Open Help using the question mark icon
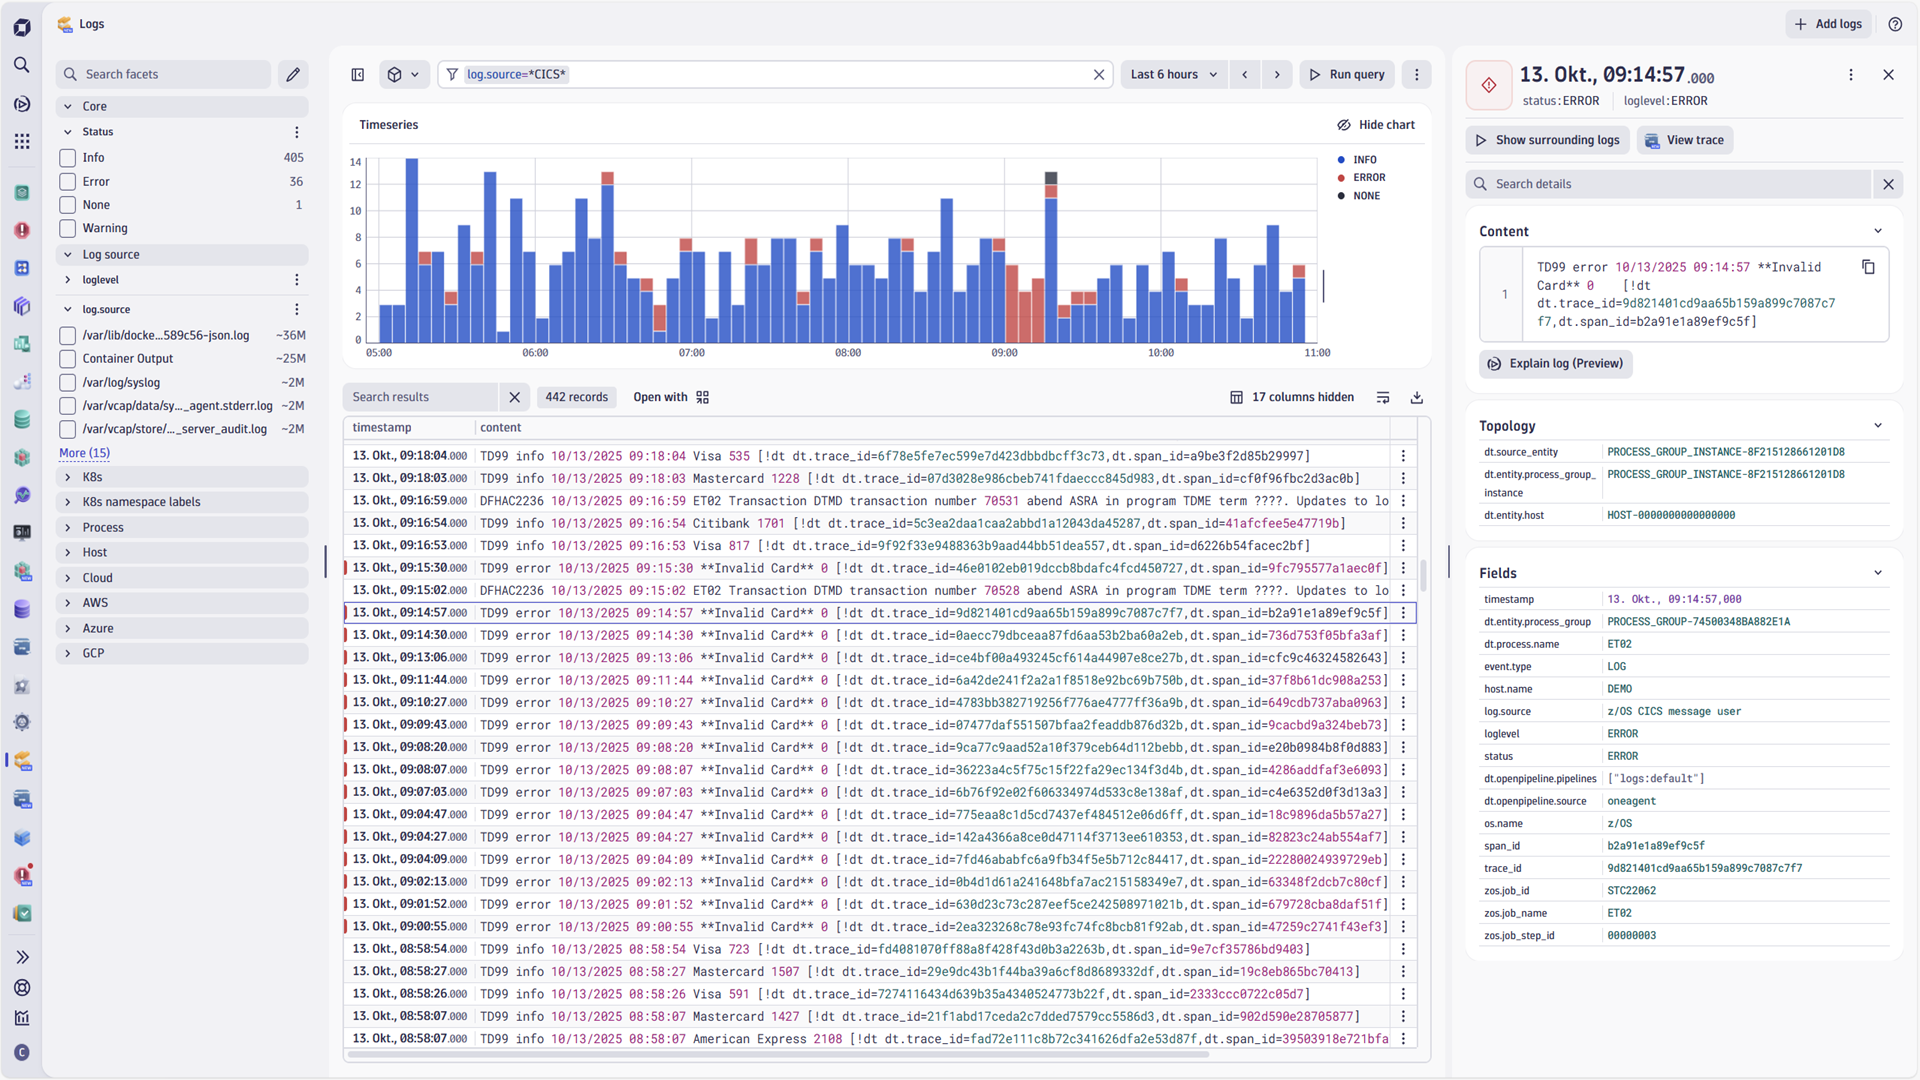 click(1895, 24)
